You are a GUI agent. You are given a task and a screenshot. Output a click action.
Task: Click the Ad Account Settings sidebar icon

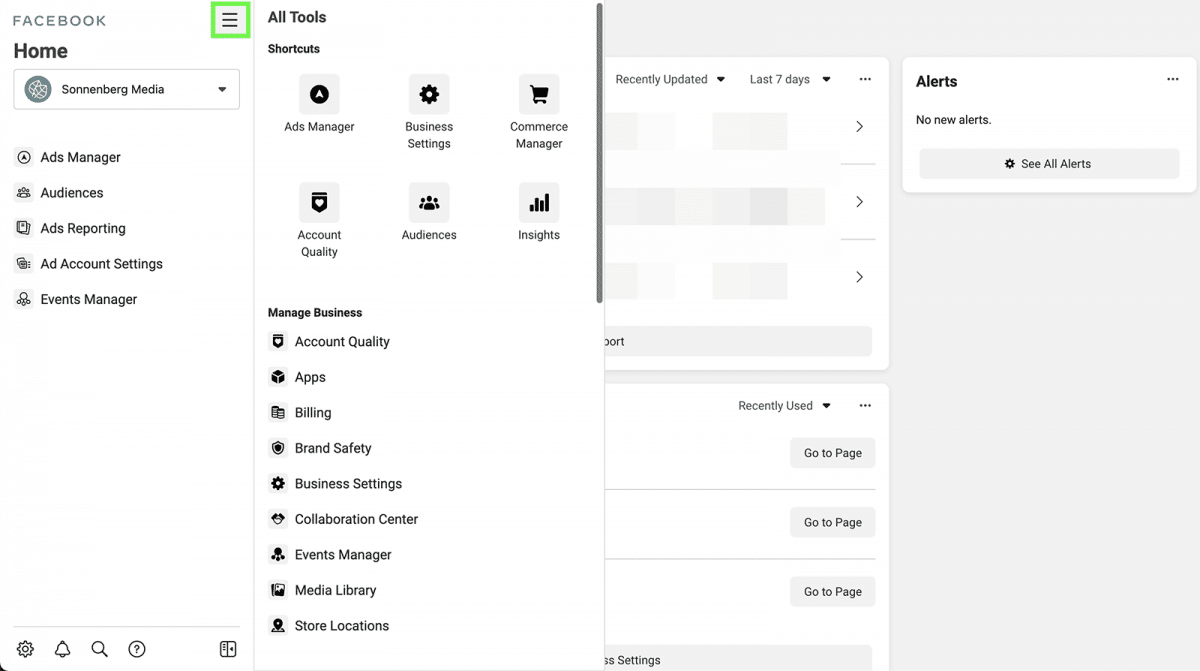[24, 264]
